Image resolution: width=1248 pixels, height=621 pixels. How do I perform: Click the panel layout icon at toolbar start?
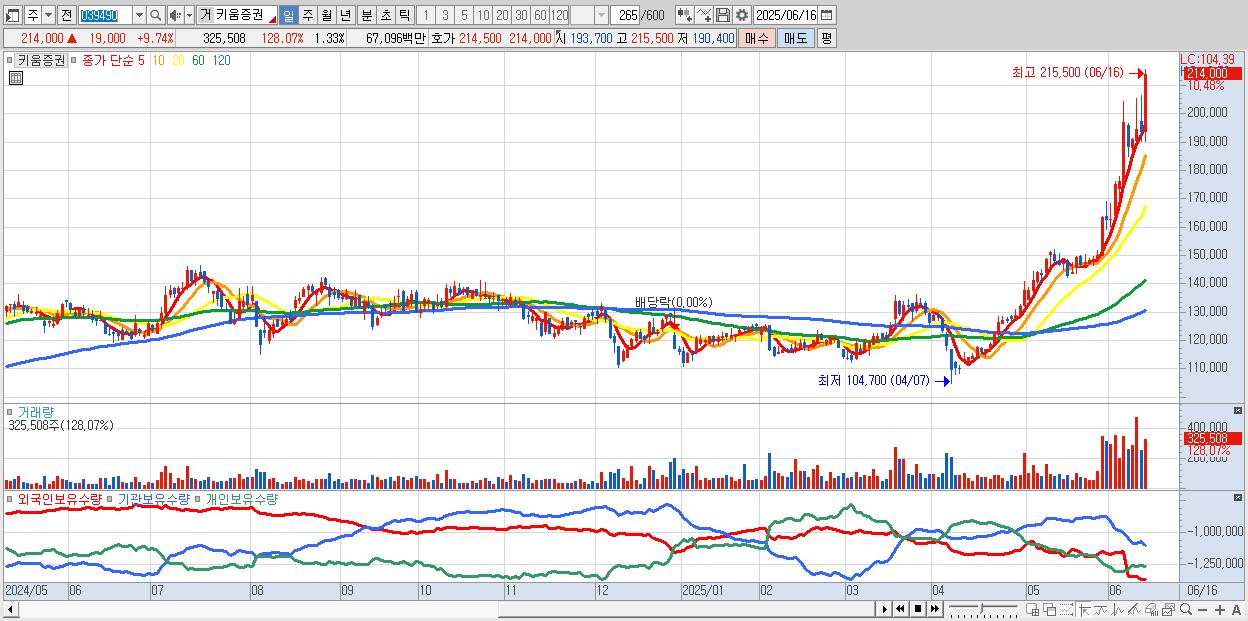[13, 15]
